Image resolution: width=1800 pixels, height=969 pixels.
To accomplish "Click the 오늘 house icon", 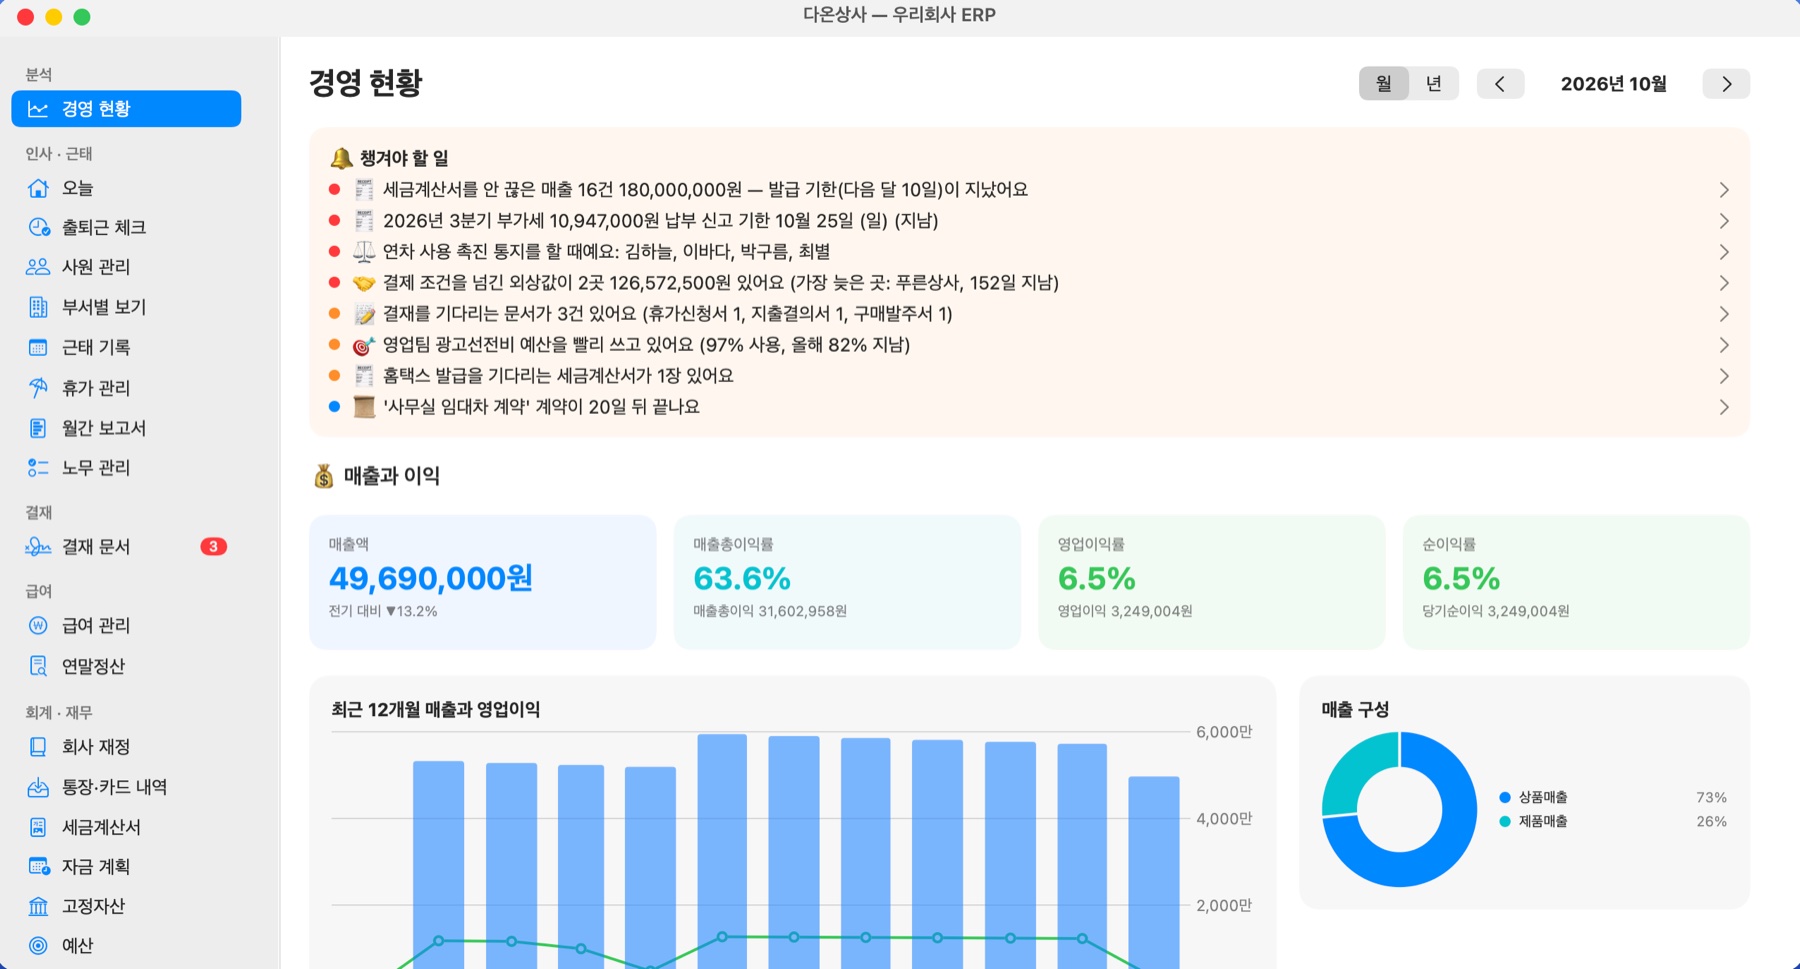I will 38,188.
